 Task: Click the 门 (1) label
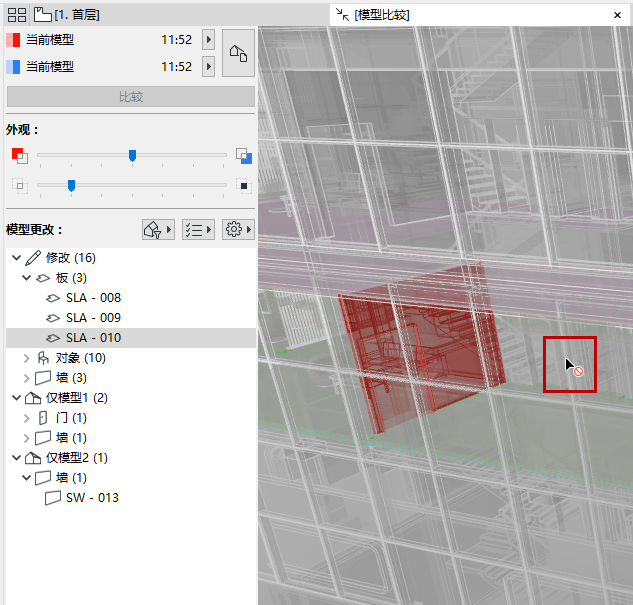(x=71, y=418)
